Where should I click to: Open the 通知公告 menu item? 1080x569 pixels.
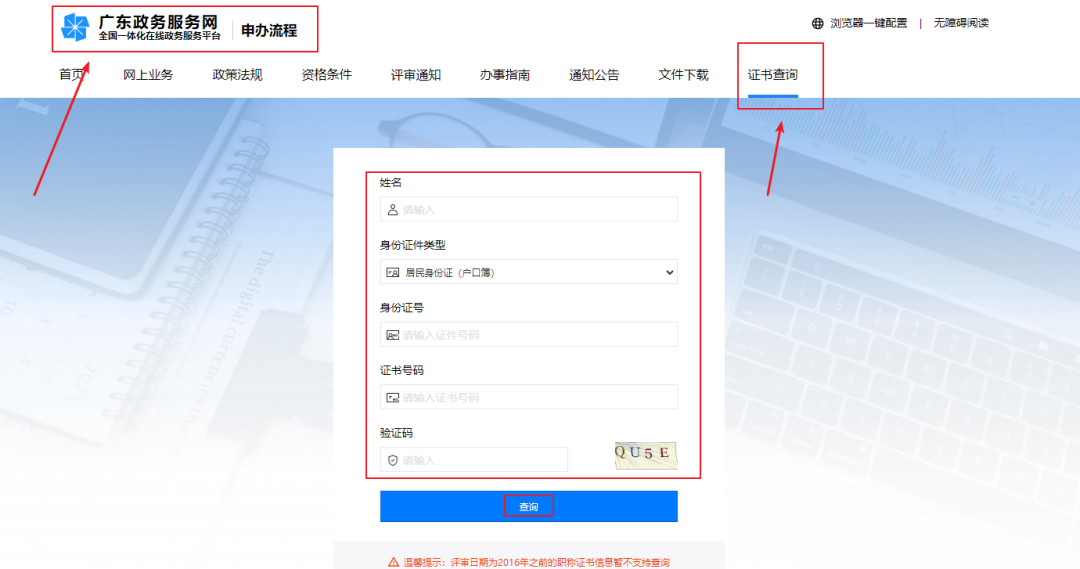point(594,75)
